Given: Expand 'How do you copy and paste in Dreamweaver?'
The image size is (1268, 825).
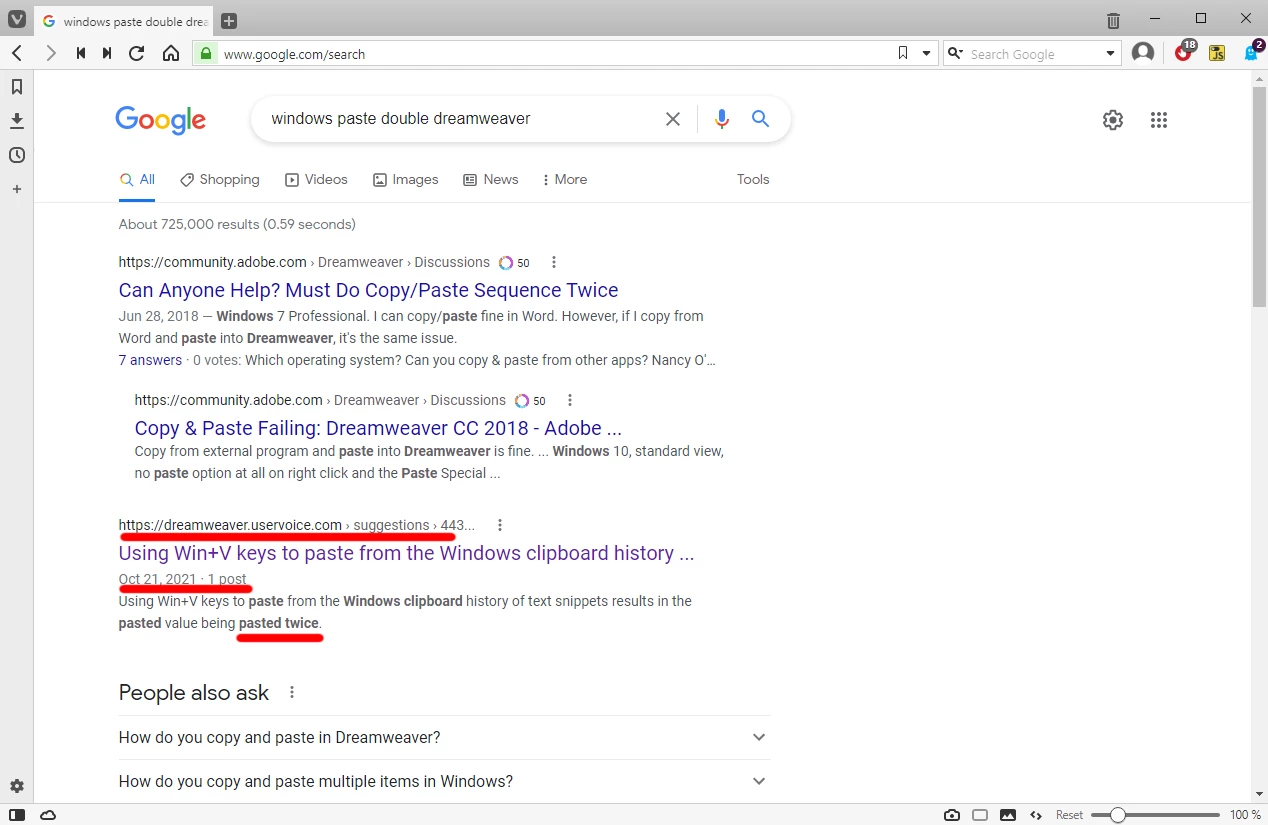Looking at the screenshot, I should 444,738.
